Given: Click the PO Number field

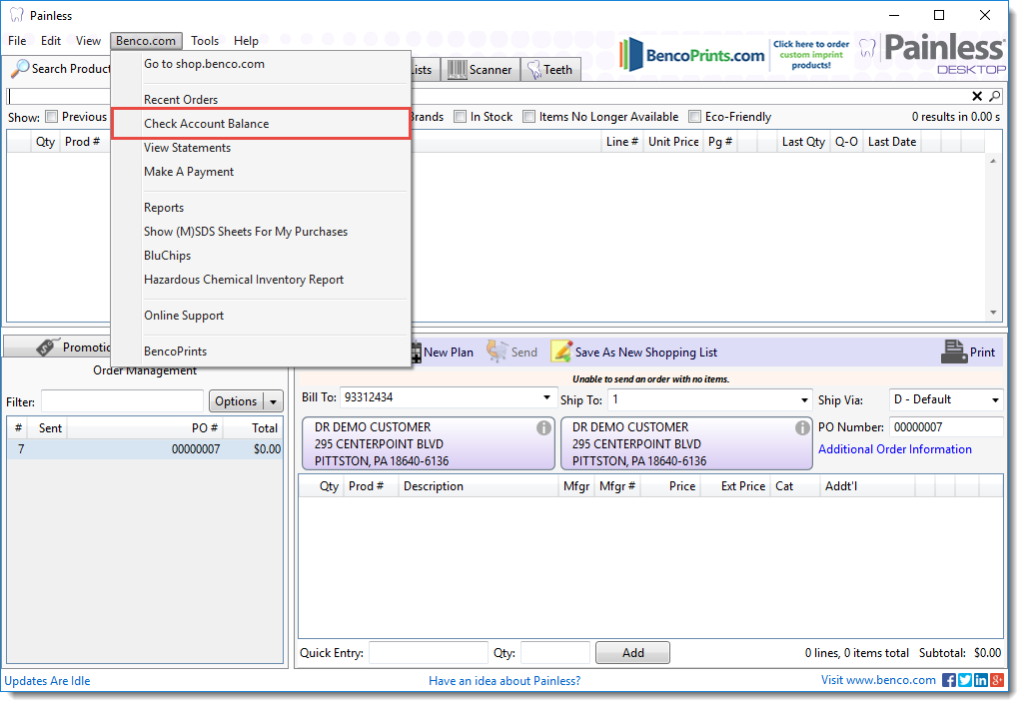Looking at the screenshot, I should click(x=946, y=427).
